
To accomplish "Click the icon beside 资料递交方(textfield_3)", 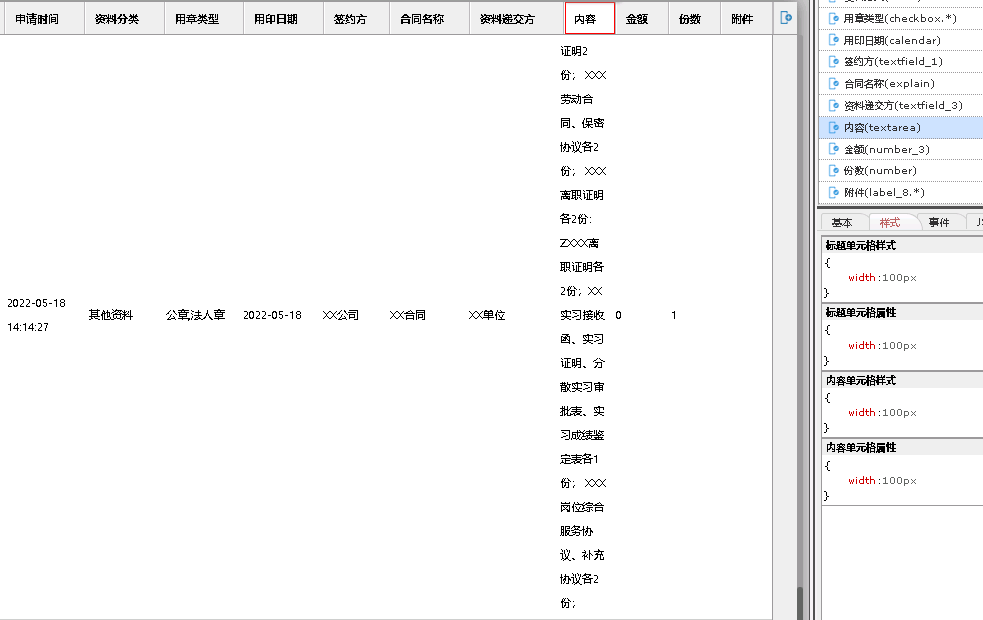I will click(x=834, y=105).
